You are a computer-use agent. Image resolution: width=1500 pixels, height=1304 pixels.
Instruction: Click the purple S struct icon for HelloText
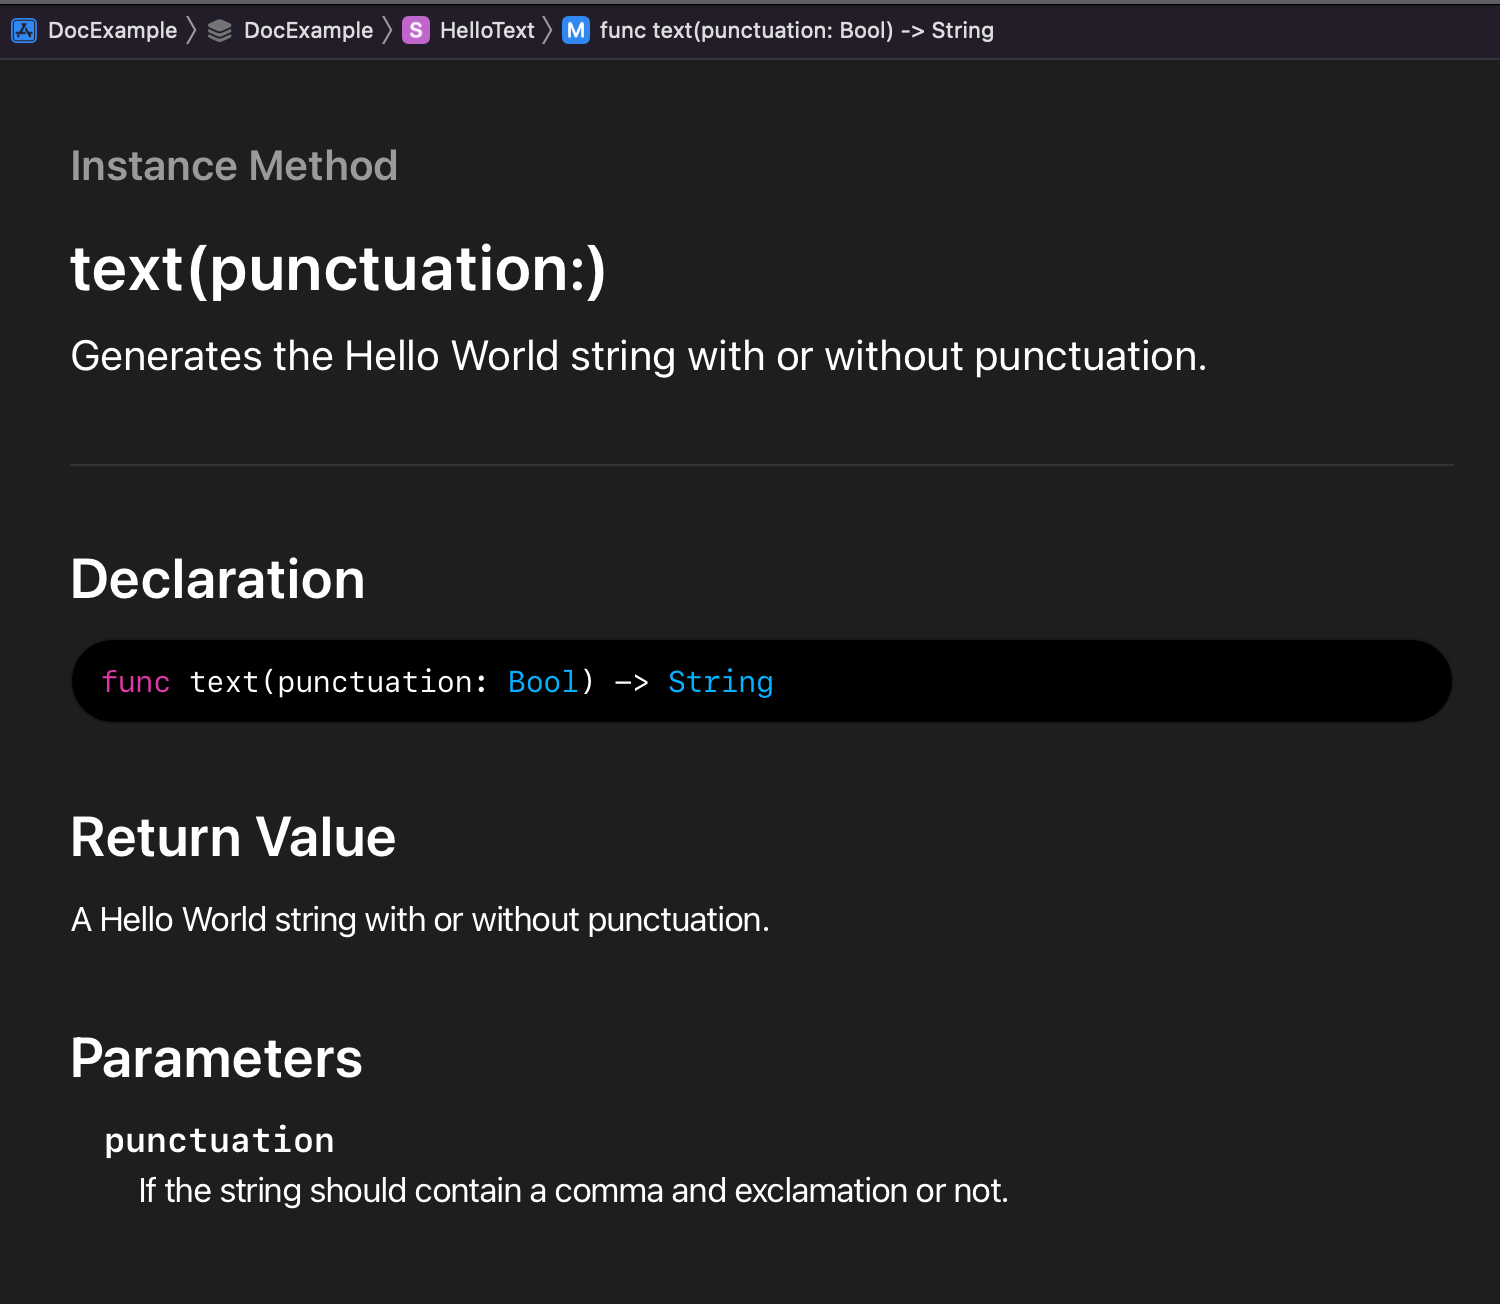click(x=415, y=30)
